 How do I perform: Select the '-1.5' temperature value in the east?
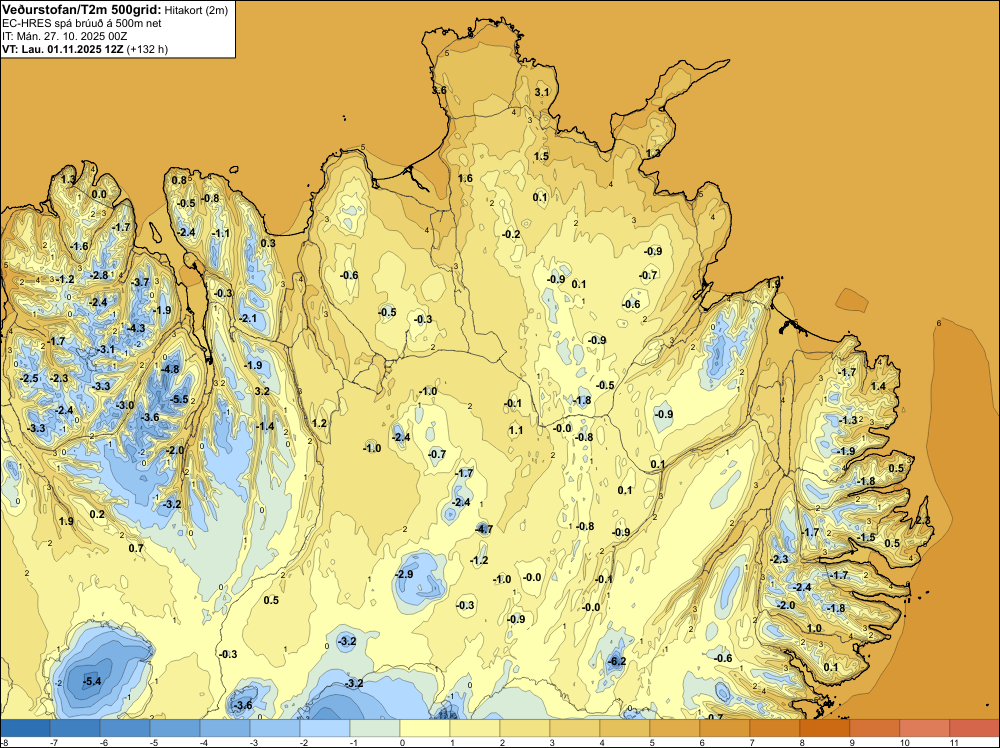tap(866, 538)
